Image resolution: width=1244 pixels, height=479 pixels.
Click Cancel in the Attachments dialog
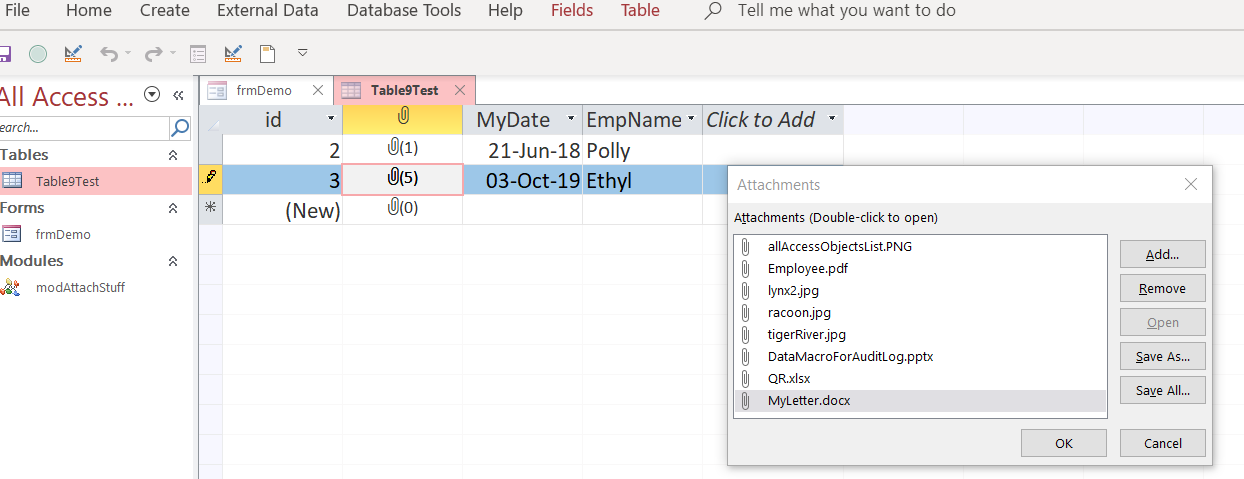click(x=1162, y=443)
